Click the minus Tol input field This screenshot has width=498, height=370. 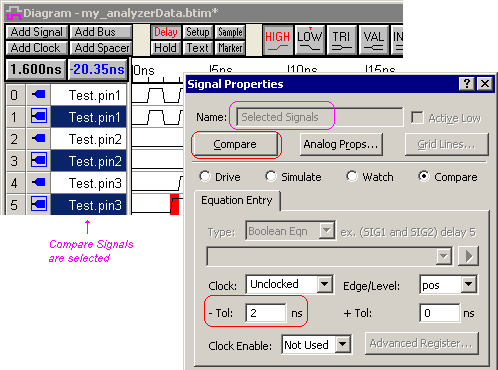point(266,313)
